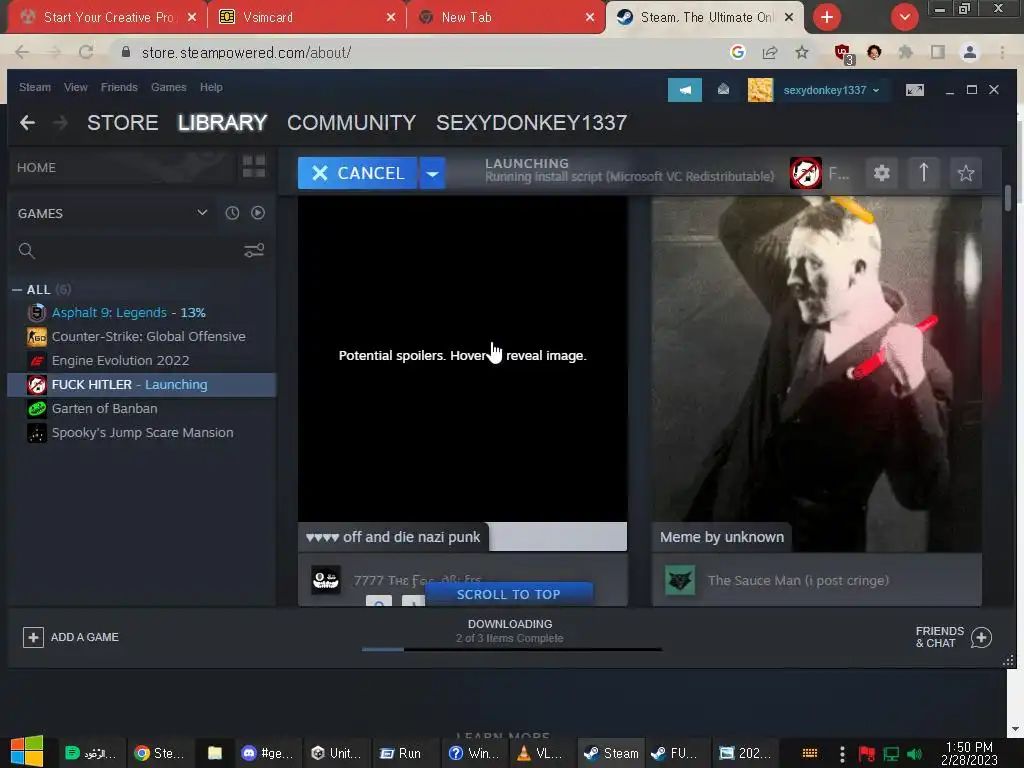This screenshot has width=1024, height=768.
Task: Open FRIENDS & CHAT label
Action: click(940, 637)
